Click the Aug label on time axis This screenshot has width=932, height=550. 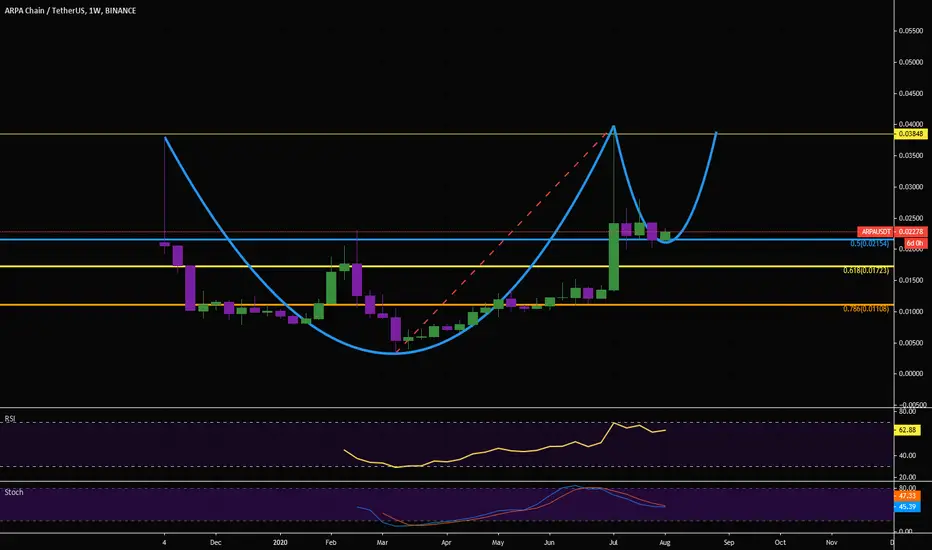tap(665, 542)
